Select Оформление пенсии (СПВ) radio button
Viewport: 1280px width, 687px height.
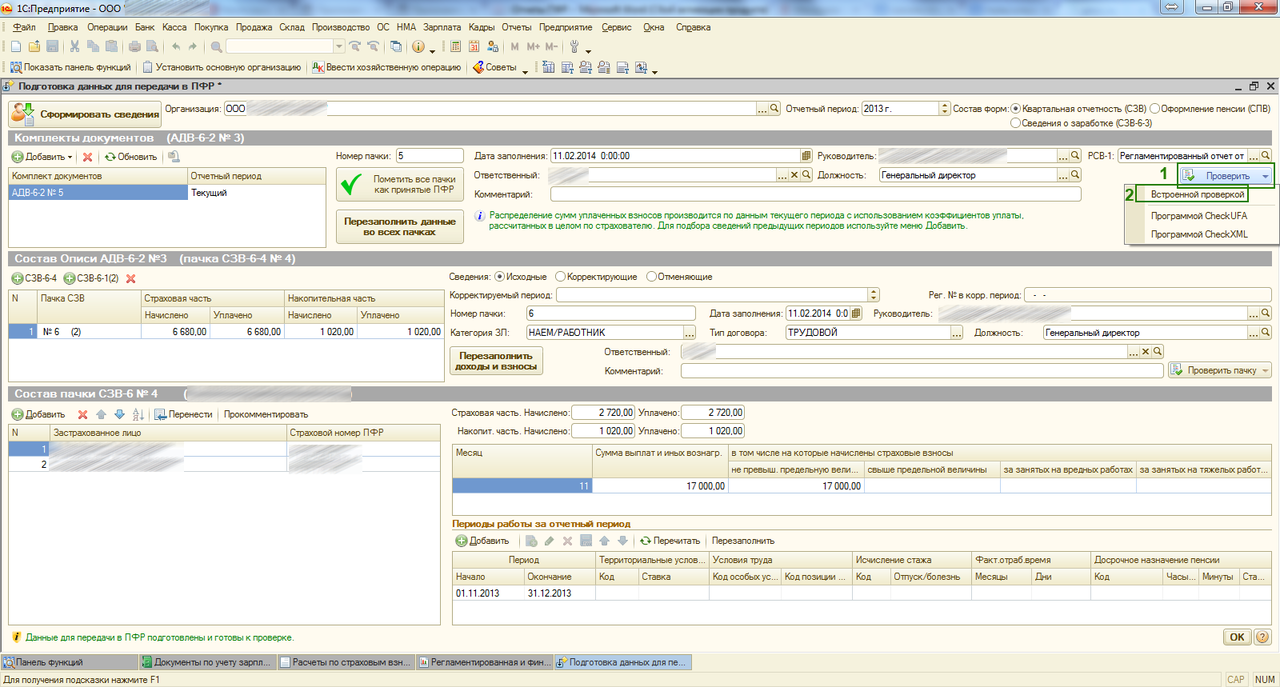(x=1156, y=108)
